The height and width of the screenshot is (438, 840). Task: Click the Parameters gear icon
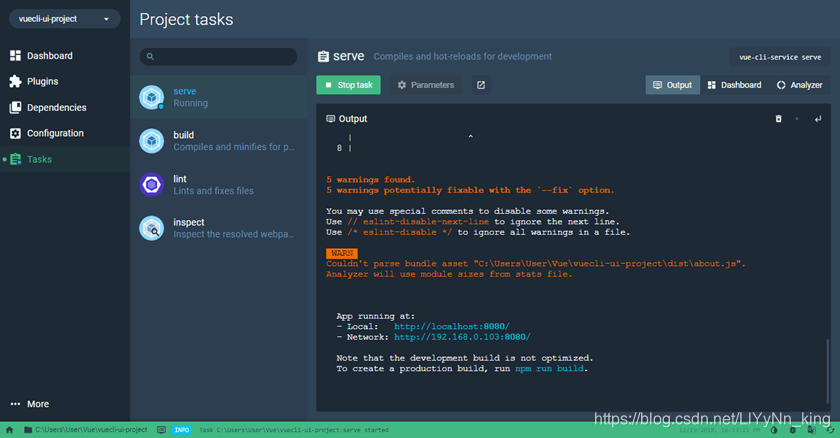click(x=402, y=85)
